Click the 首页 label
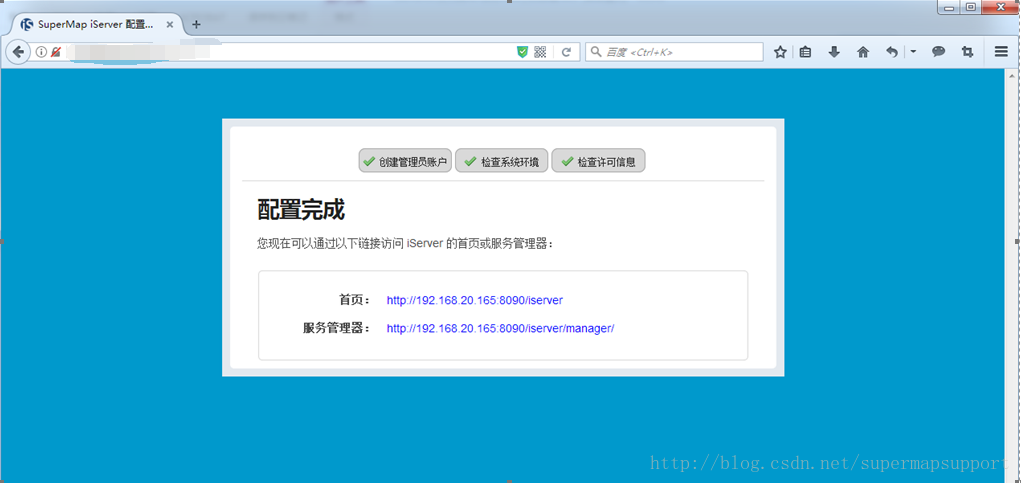The height and width of the screenshot is (483, 1021). pos(354,301)
